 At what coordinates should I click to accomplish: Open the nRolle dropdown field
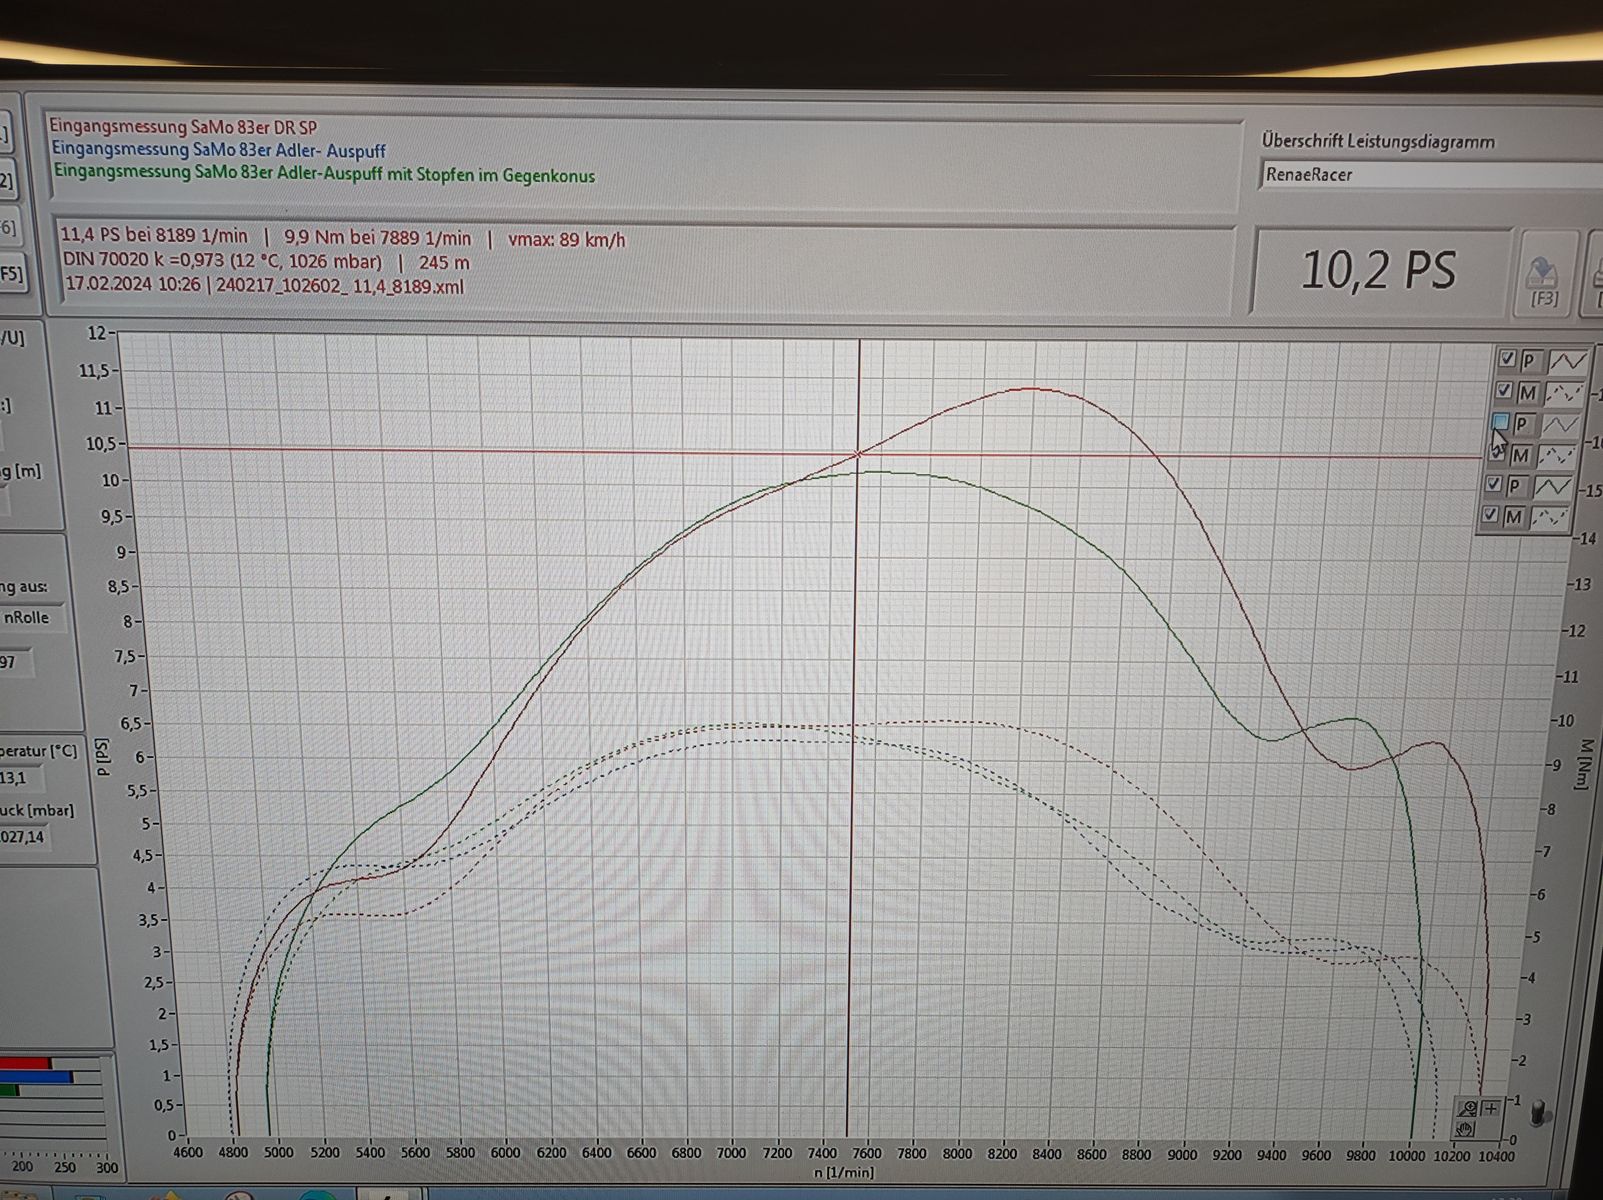pos(30,618)
